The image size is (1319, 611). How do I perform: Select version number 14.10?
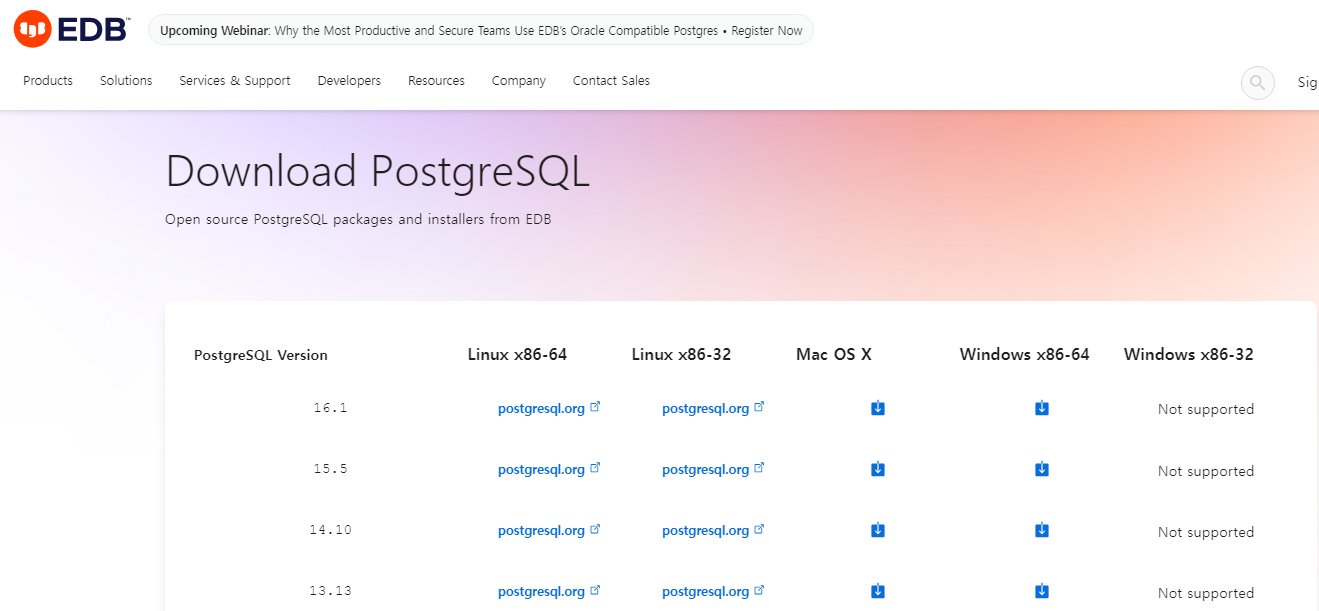click(x=330, y=530)
